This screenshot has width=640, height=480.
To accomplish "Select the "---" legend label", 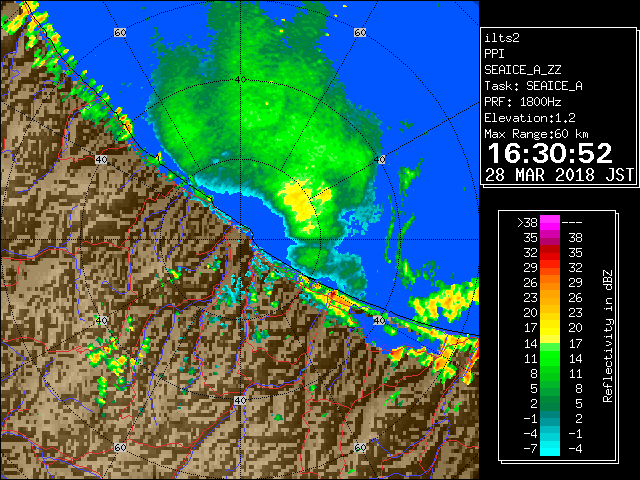I will point(572,223).
